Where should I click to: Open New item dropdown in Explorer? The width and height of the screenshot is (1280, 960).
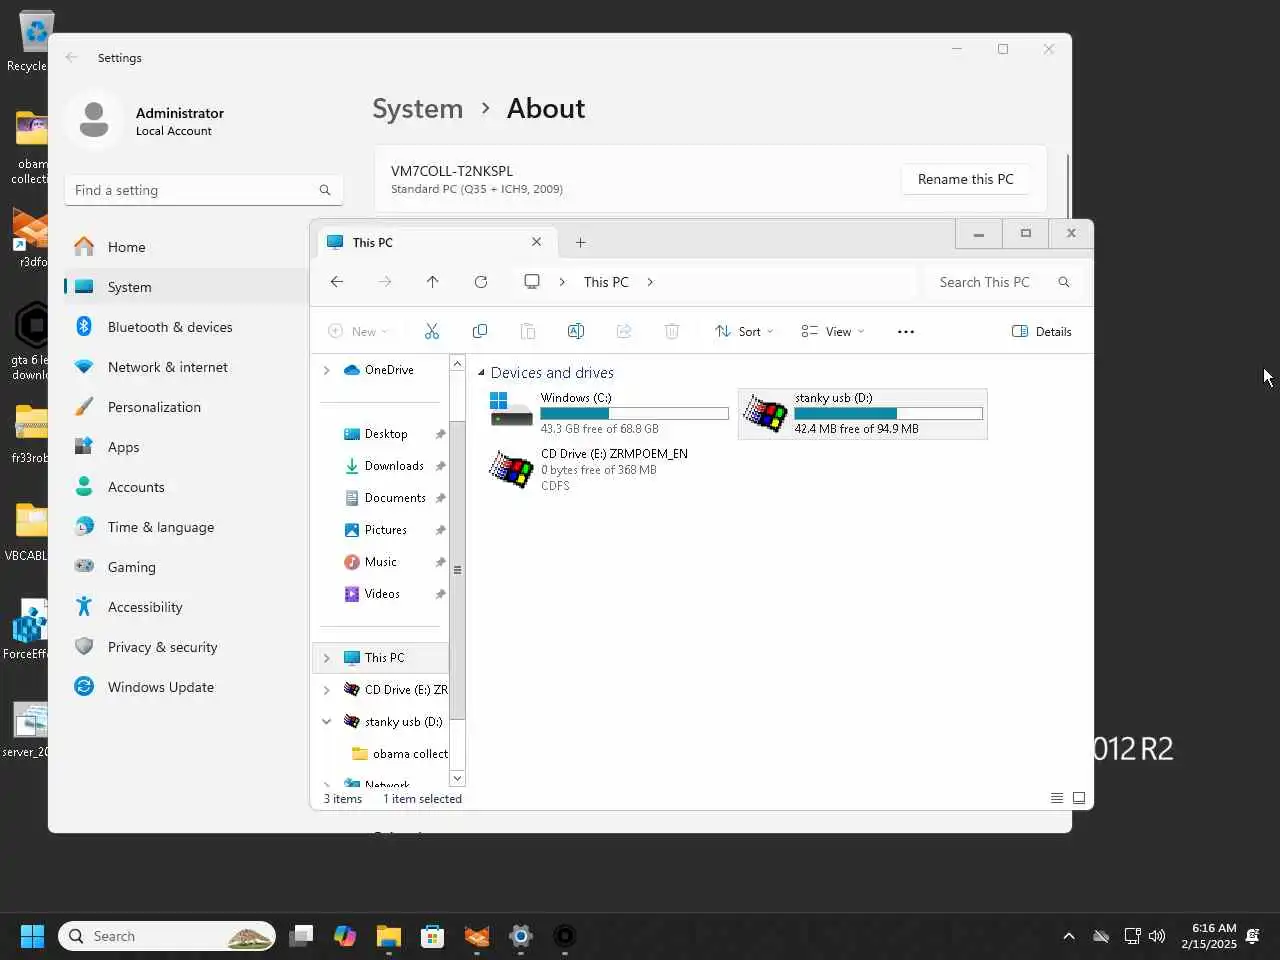point(358,332)
